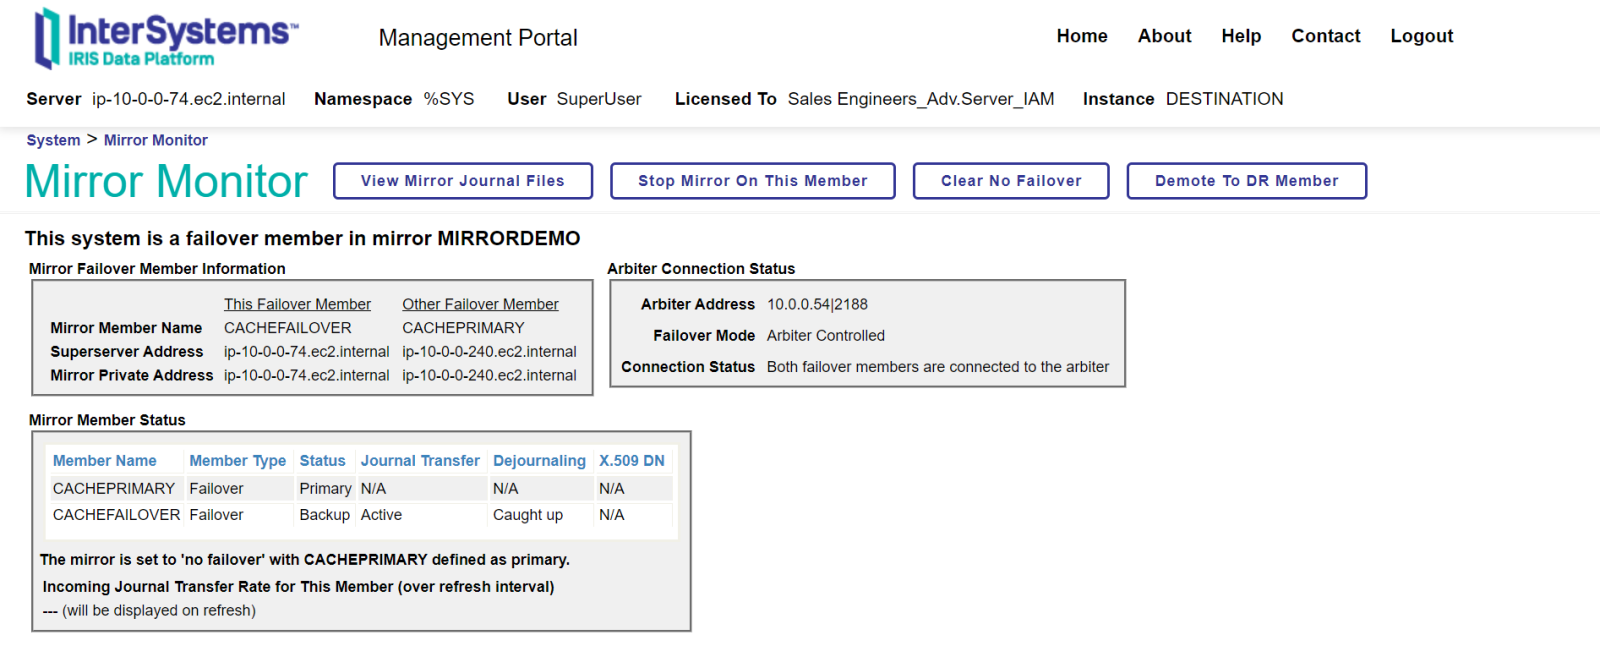The image size is (1600, 646).
Task: Sort by Member Type column header
Action: (237, 461)
